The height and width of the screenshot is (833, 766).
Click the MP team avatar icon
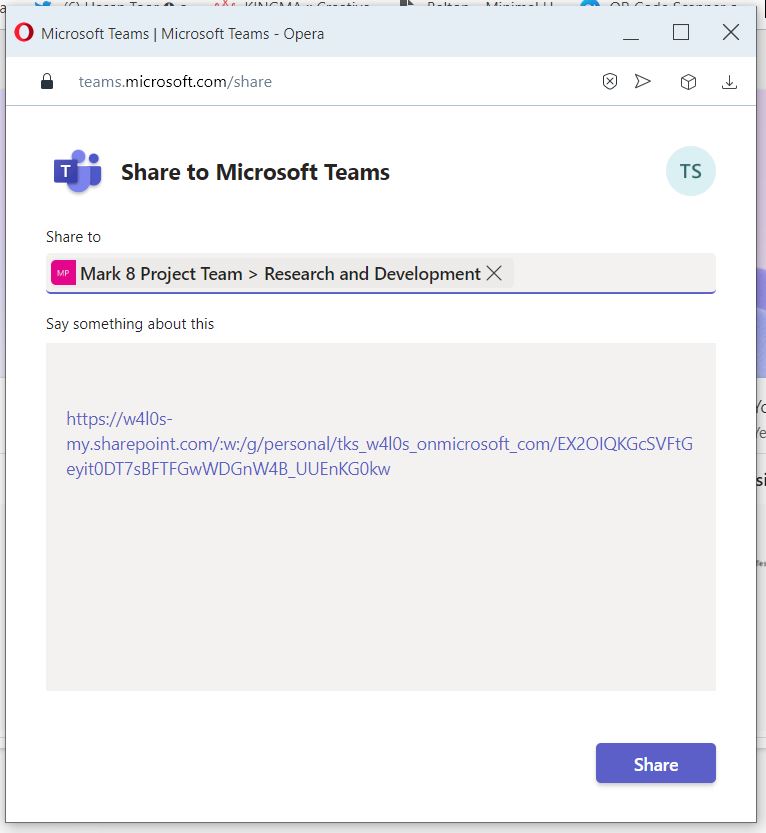click(63, 273)
